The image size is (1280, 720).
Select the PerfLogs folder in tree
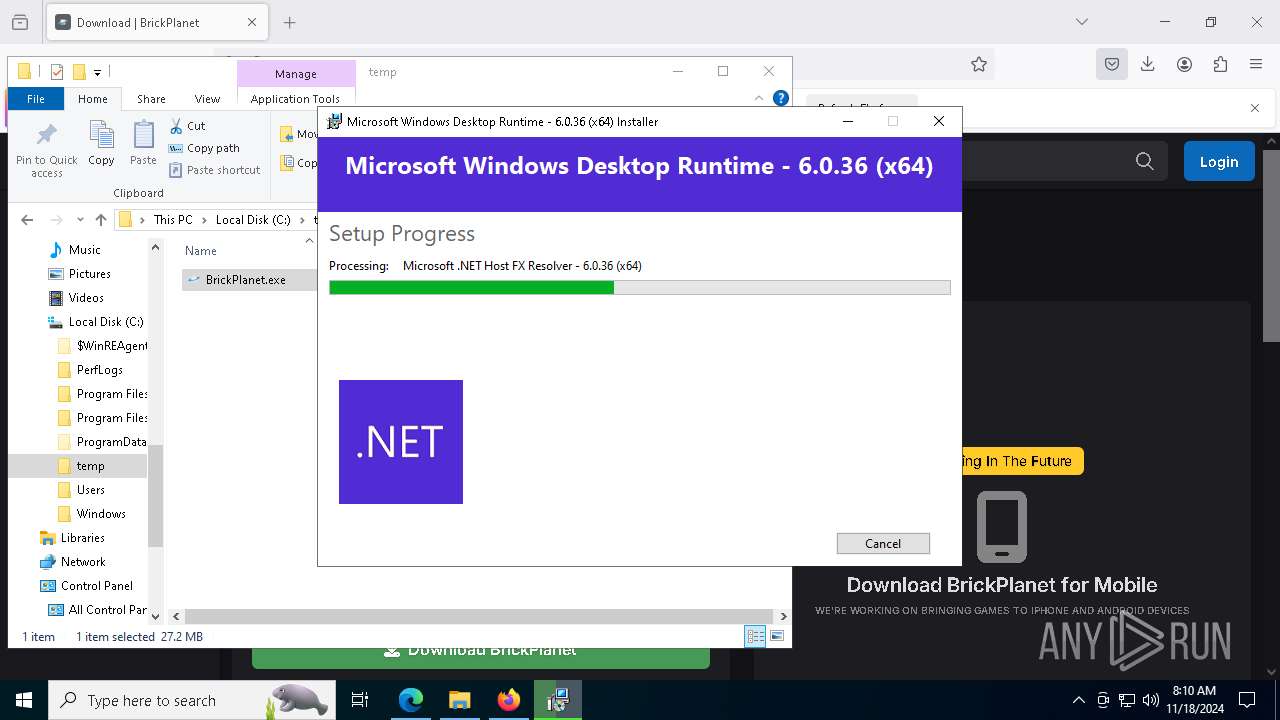tap(100, 370)
